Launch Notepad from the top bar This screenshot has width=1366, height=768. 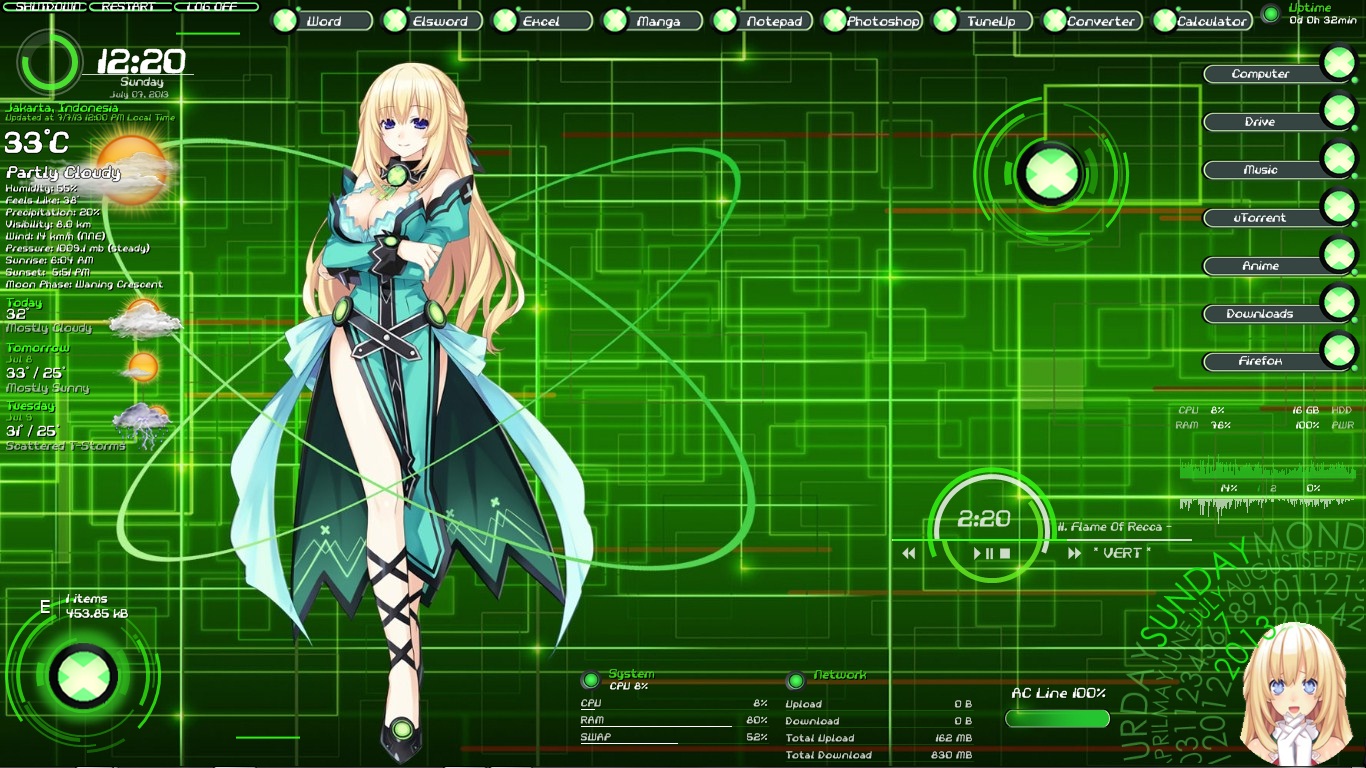pos(775,21)
